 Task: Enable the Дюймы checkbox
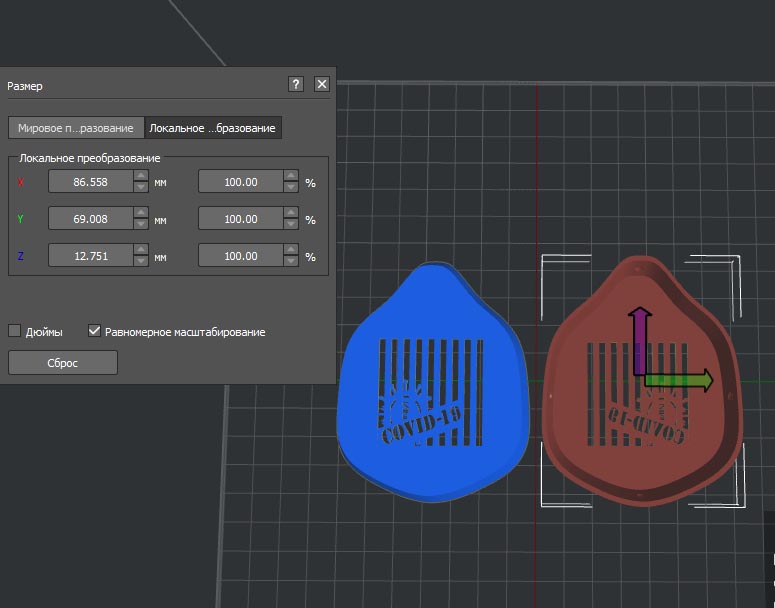[15, 331]
